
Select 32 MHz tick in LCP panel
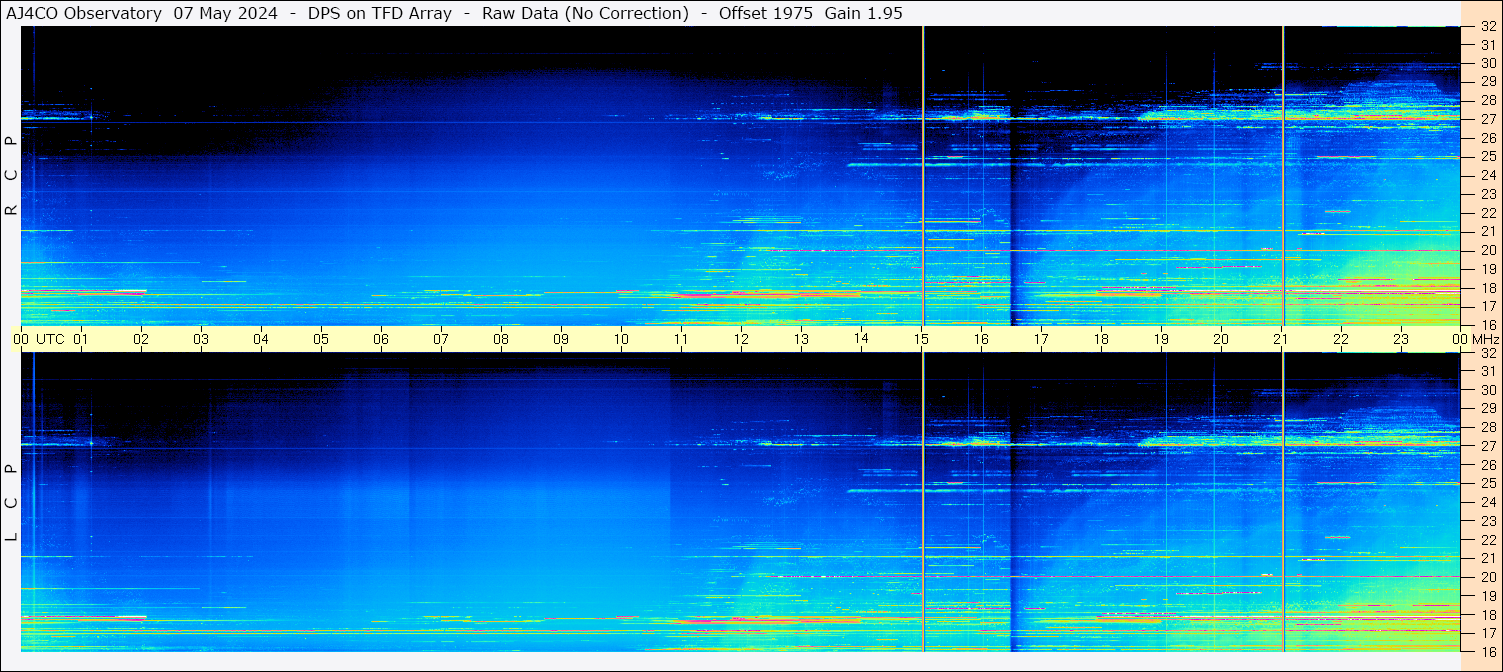pos(1488,353)
